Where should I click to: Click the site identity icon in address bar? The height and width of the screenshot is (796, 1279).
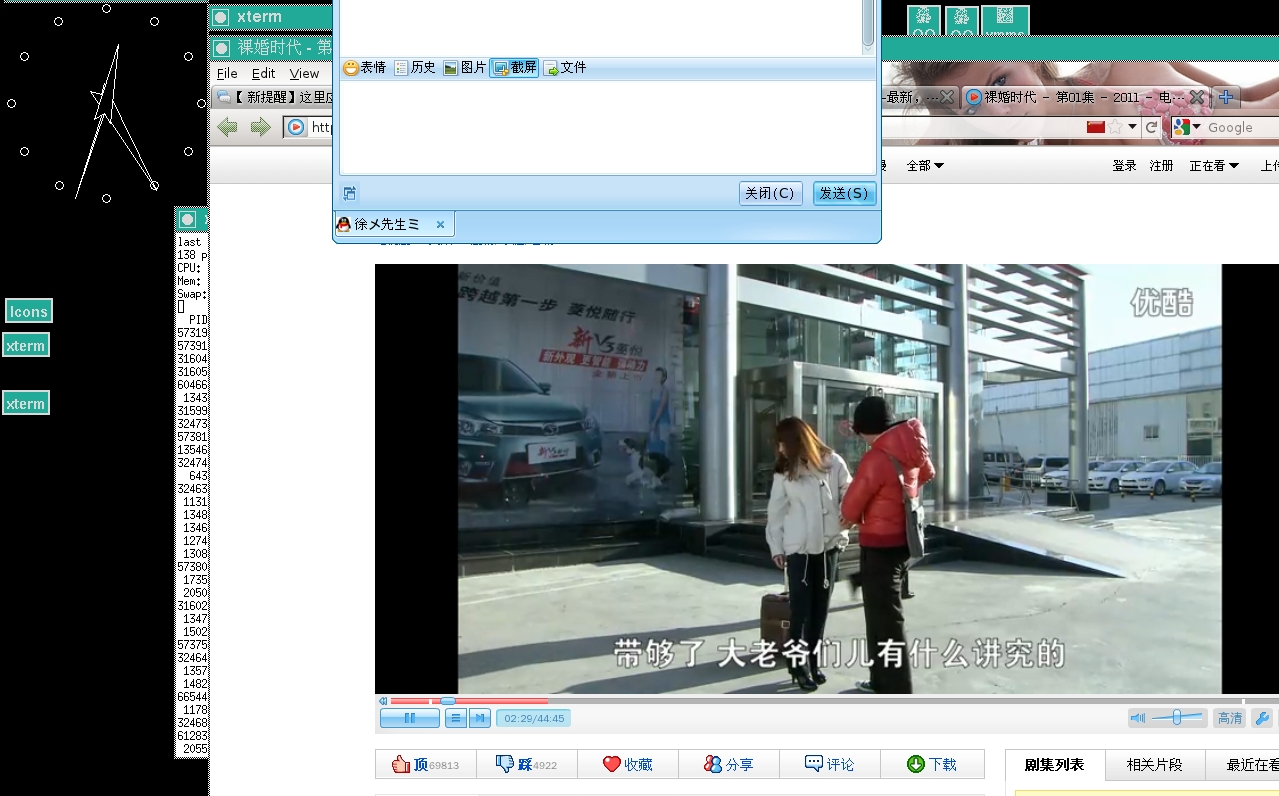click(x=296, y=127)
